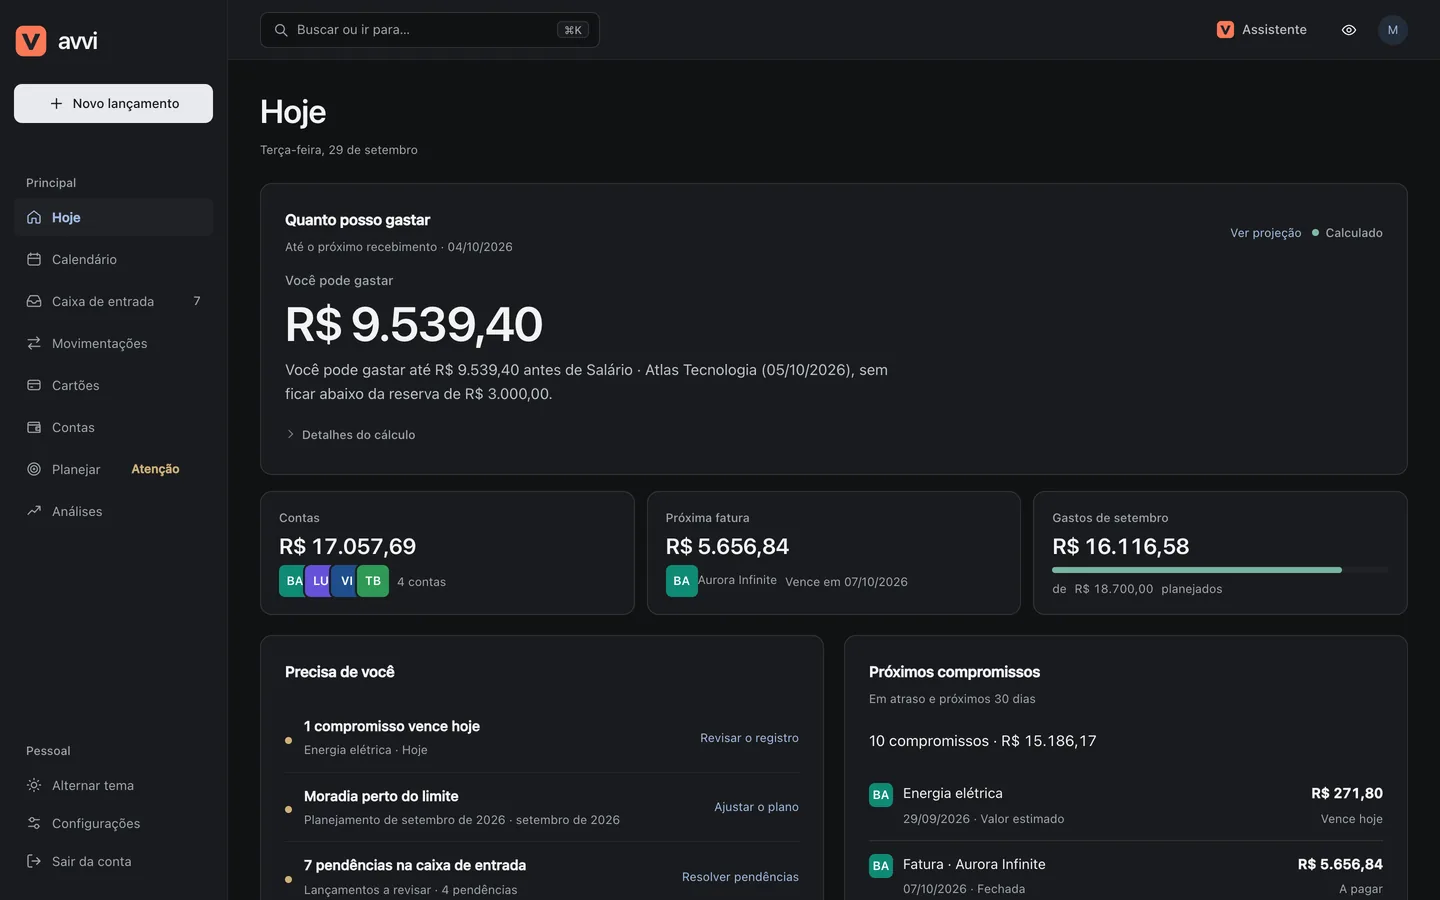
Task: Open the user avatar M menu
Action: tap(1393, 30)
